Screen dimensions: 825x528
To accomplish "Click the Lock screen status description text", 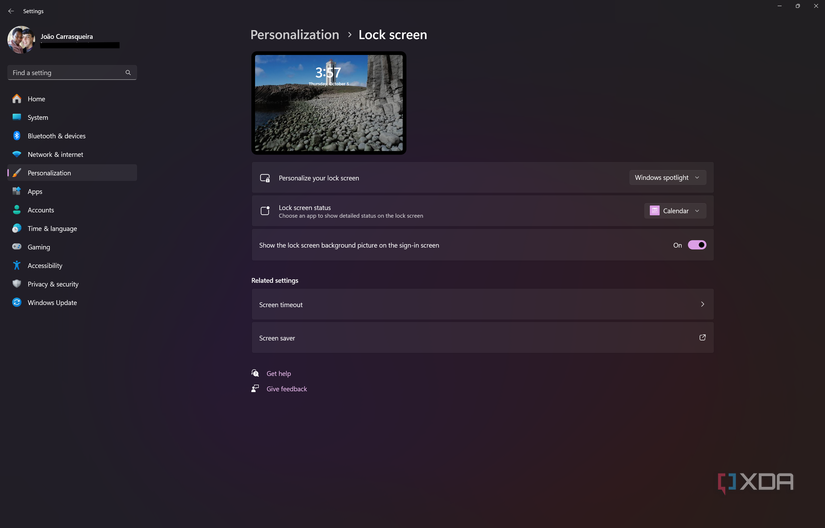I will pos(351,216).
